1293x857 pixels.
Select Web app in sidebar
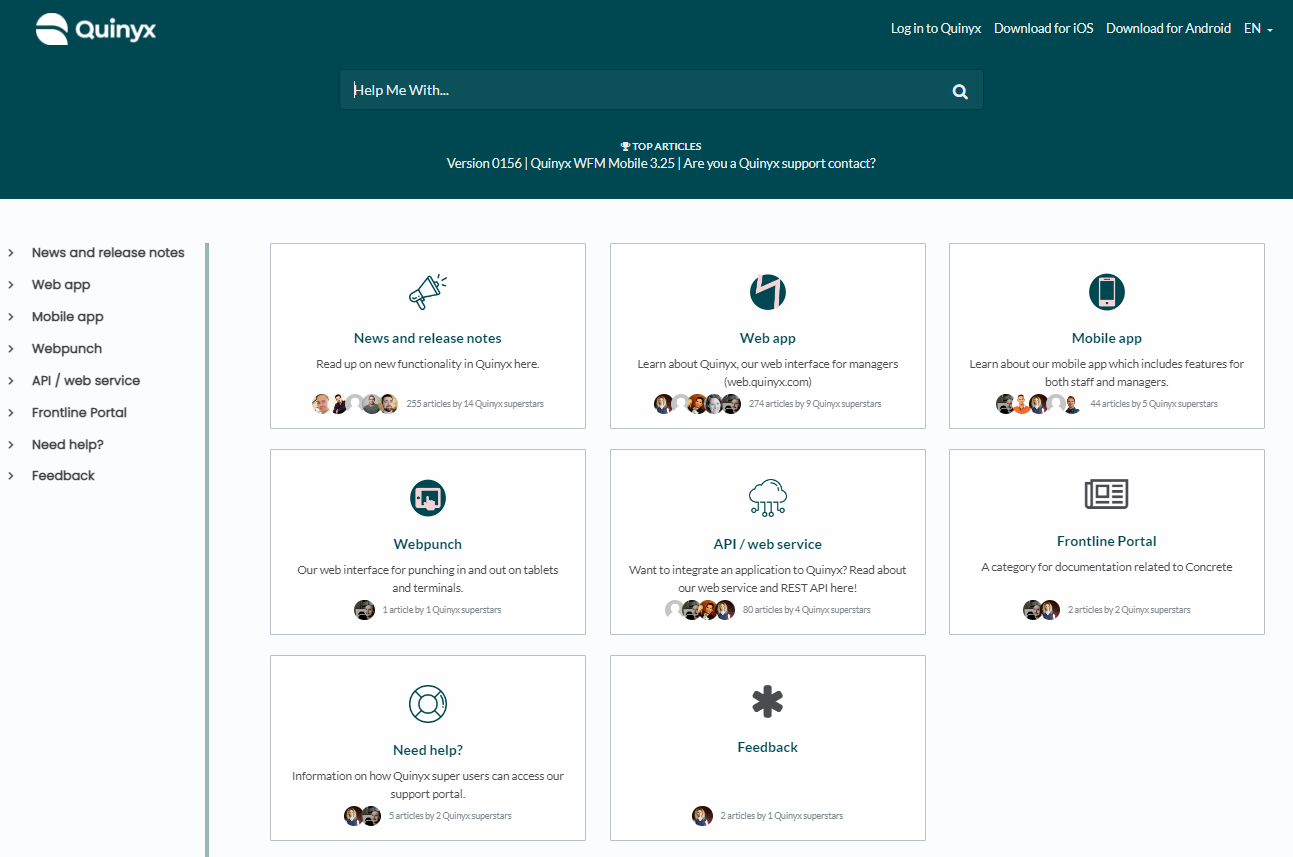(61, 285)
